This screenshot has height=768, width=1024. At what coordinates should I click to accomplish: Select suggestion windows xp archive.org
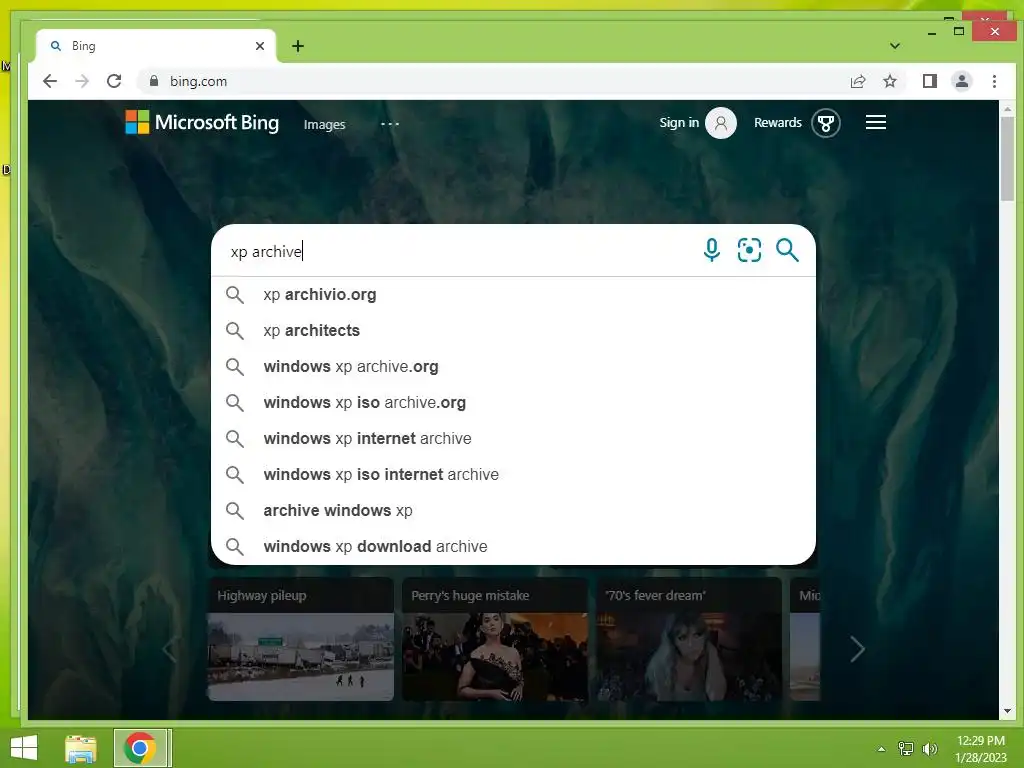tap(513, 366)
